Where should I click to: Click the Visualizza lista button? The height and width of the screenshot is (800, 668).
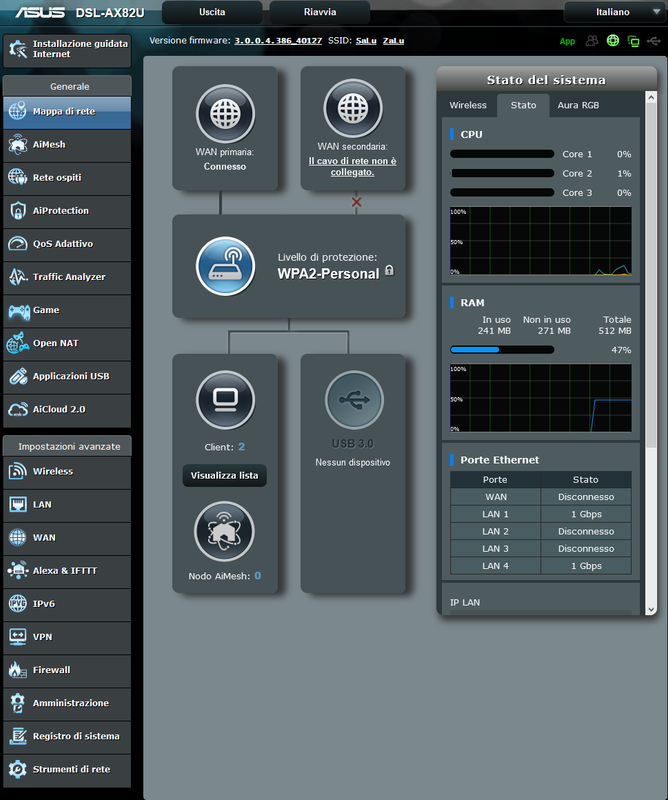(225, 476)
